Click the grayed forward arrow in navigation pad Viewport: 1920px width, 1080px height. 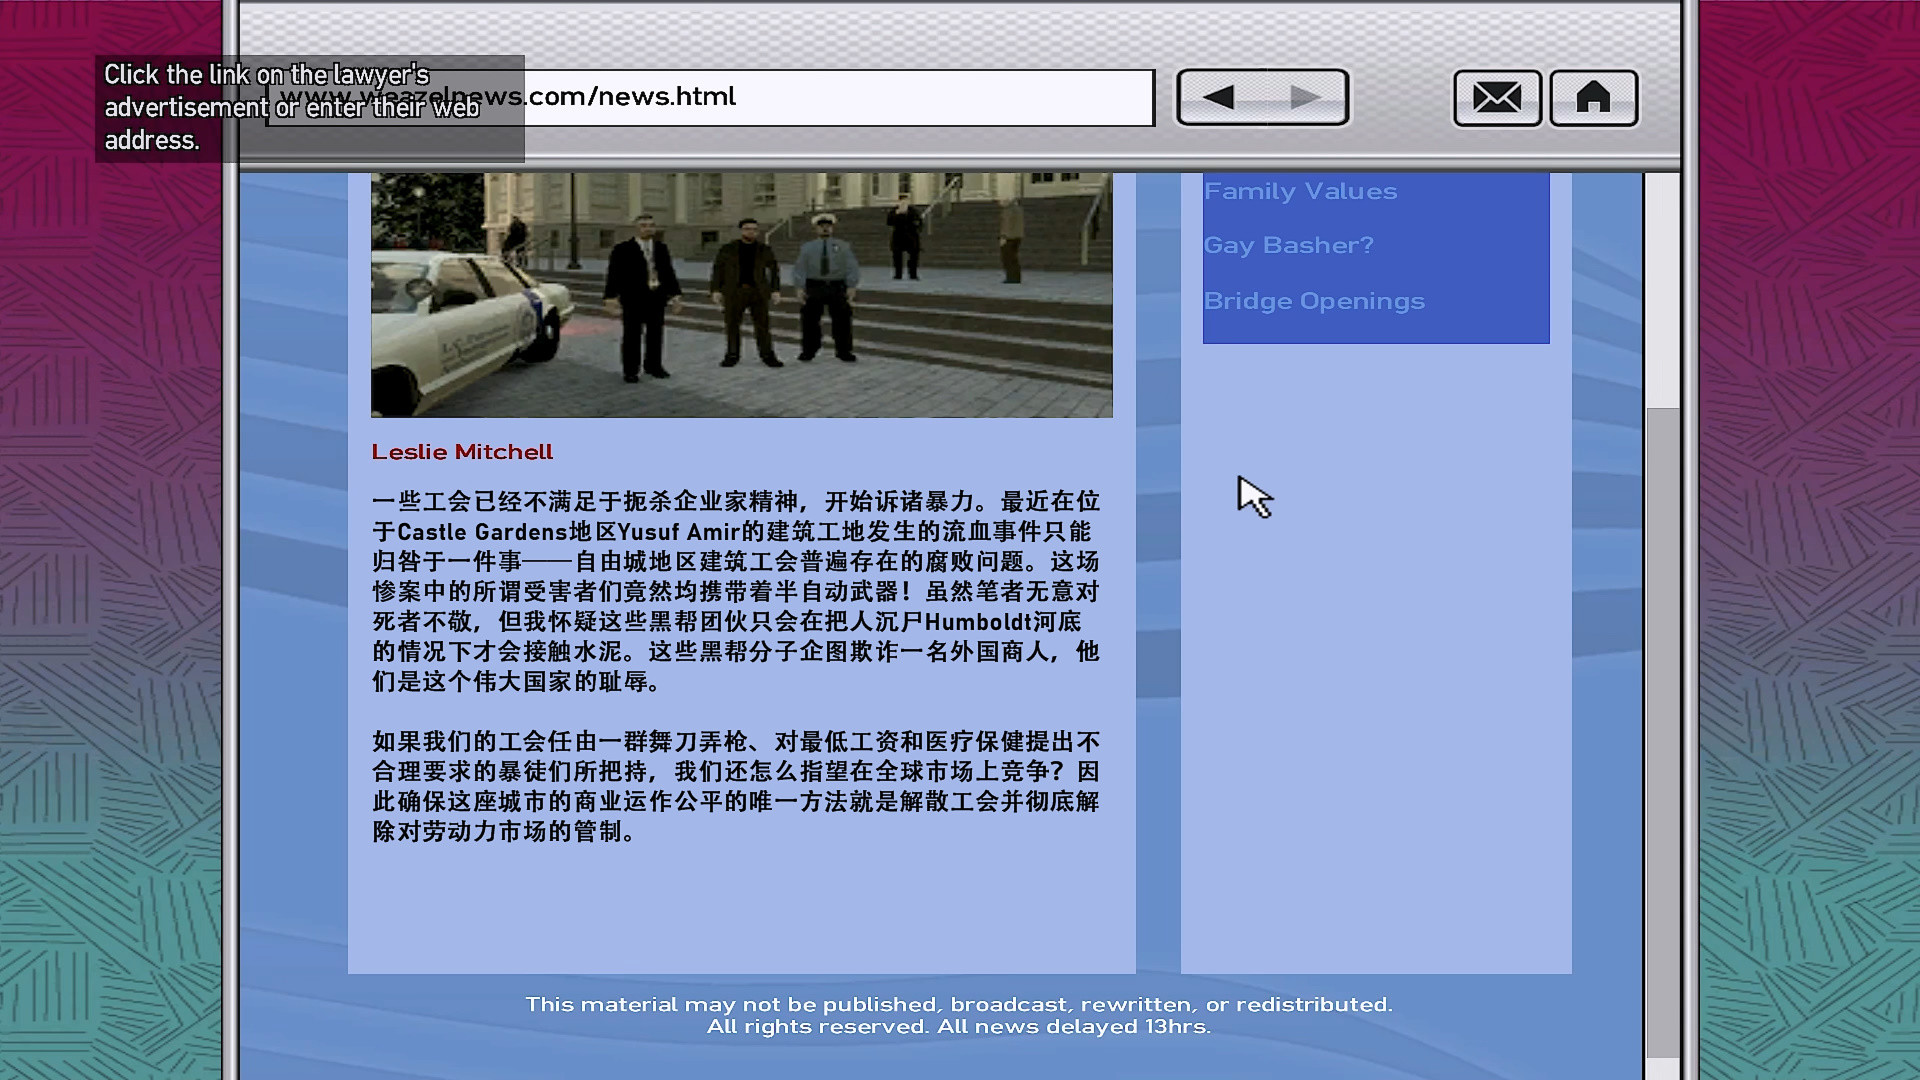1303,97
